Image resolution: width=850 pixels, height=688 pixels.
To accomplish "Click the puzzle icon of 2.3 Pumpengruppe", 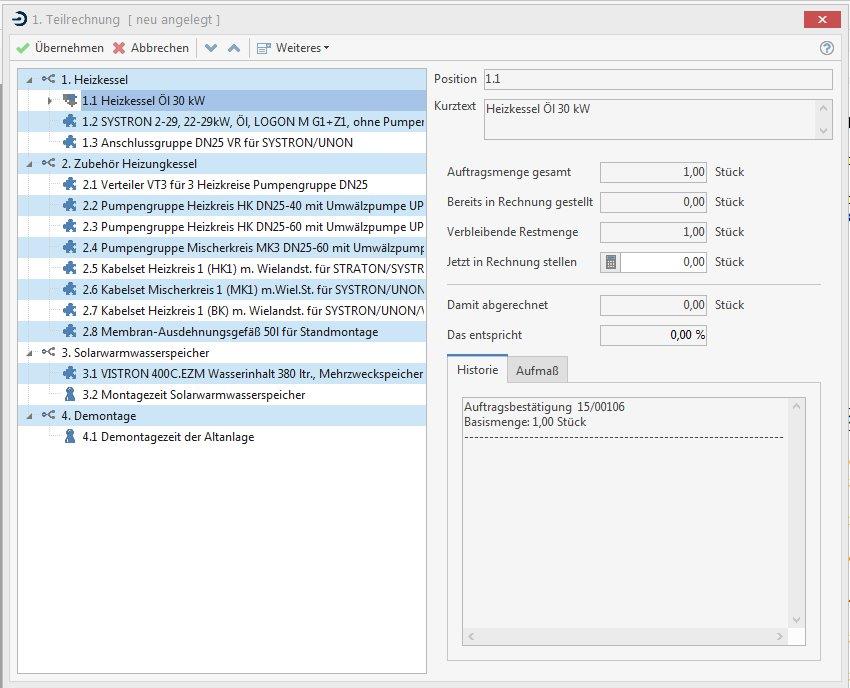I will [69, 227].
